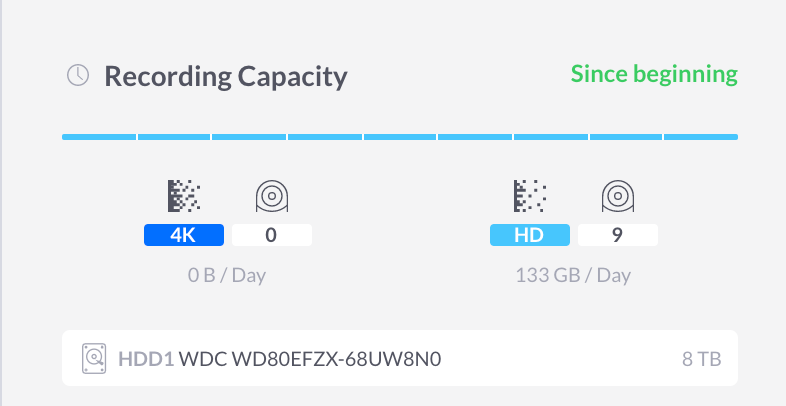Click the blue 4K badge
This screenshot has width=786, height=406.
click(184, 235)
